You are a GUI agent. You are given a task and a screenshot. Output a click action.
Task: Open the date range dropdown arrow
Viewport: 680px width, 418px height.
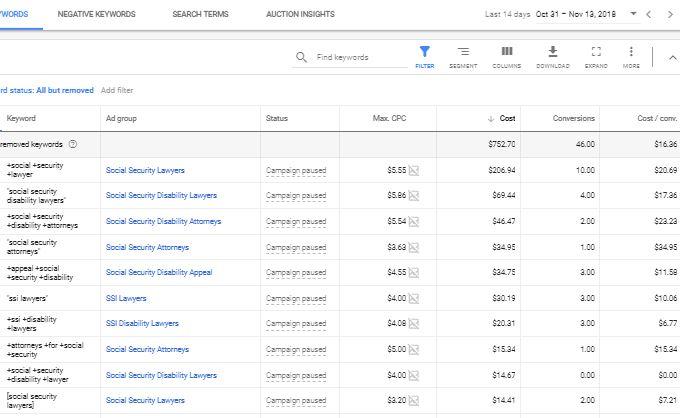(633, 14)
